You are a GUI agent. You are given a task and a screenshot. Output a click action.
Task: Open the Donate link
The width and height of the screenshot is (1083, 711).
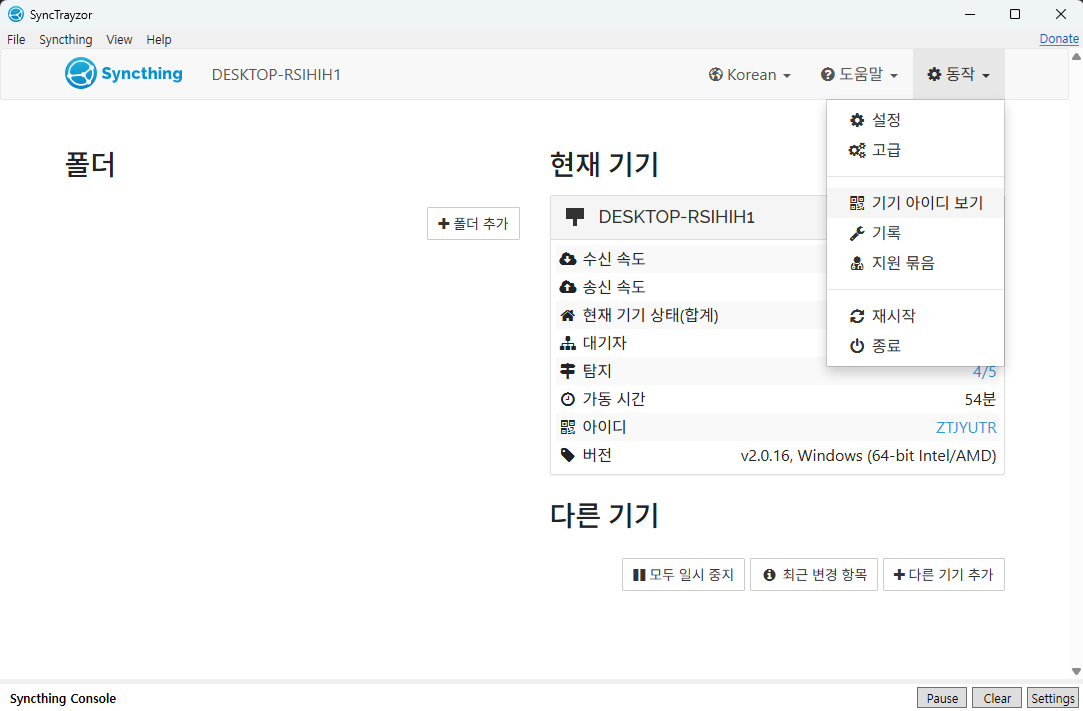(x=1059, y=39)
